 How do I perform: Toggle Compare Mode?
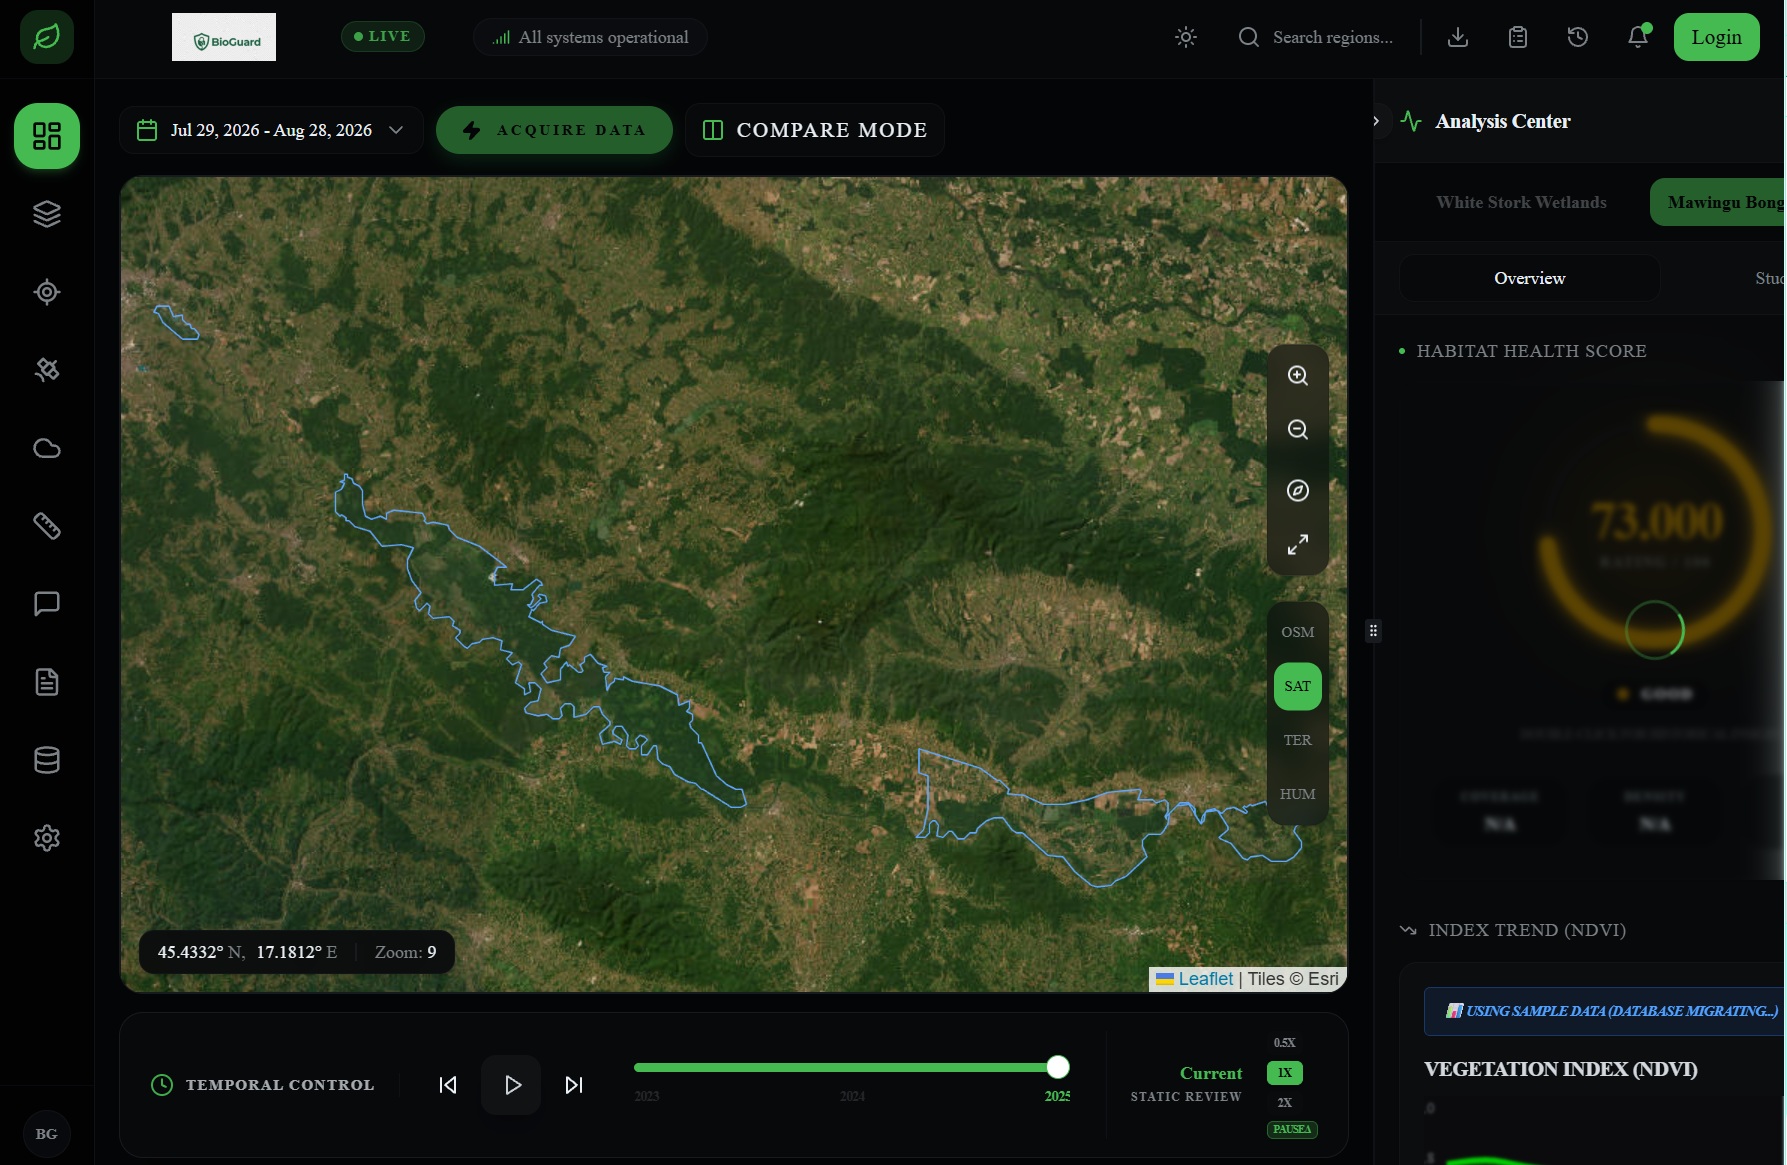815,130
